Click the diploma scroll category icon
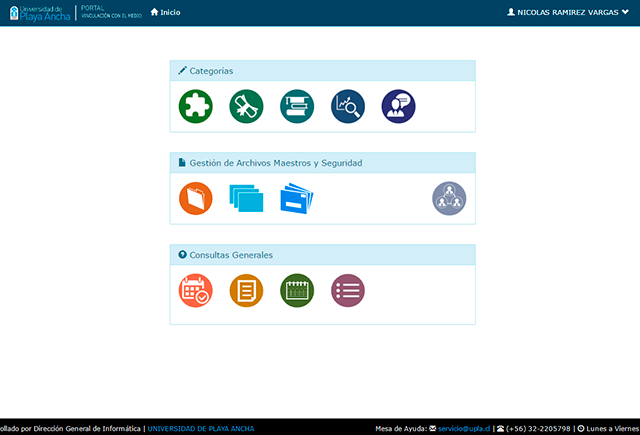640x435 pixels. tap(246, 107)
